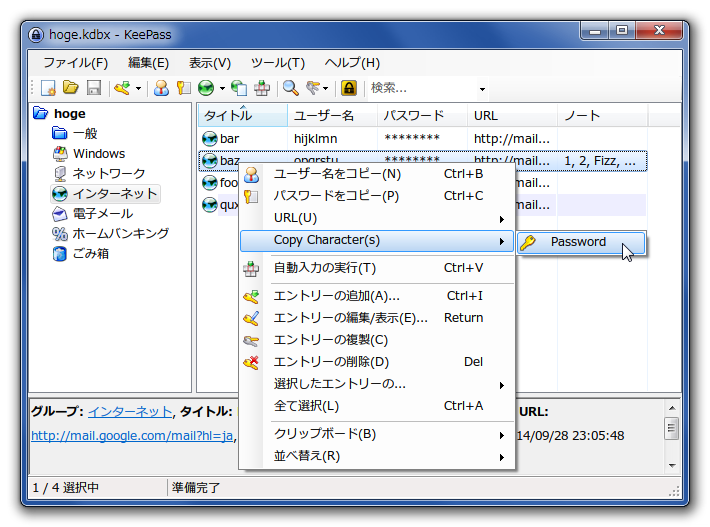
Task: Open the インターネット group link in details
Action: point(130,412)
